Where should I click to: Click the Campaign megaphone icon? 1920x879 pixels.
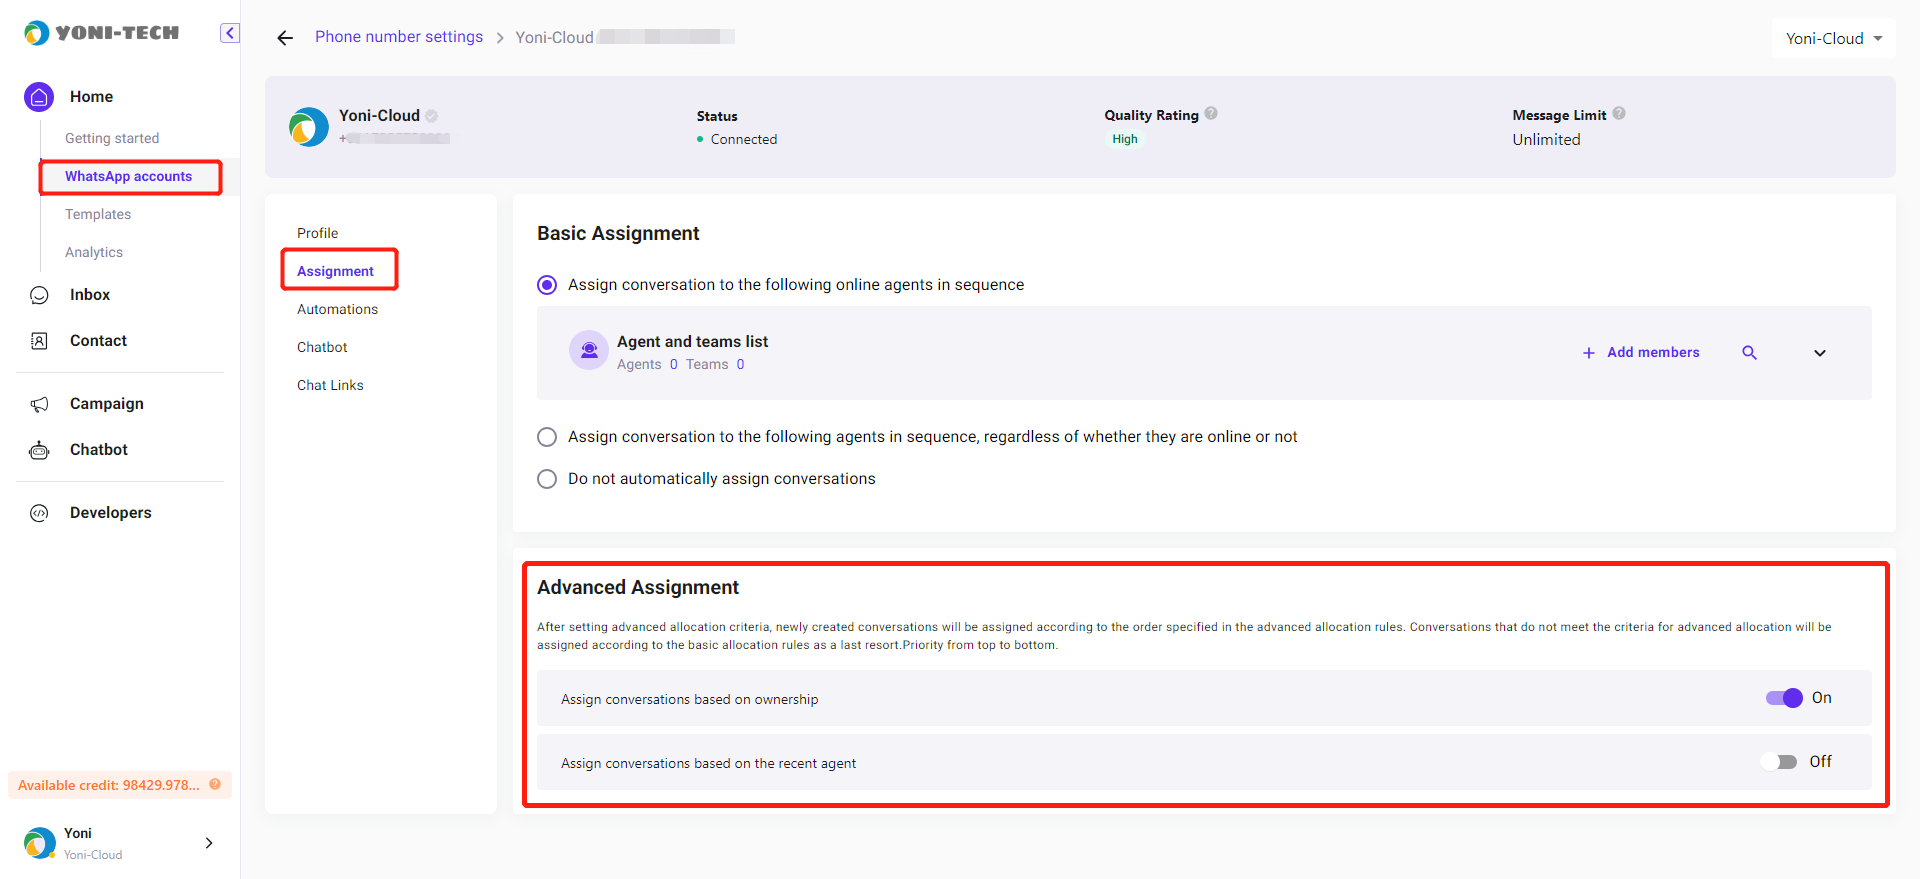pyautogui.click(x=39, y=404)
